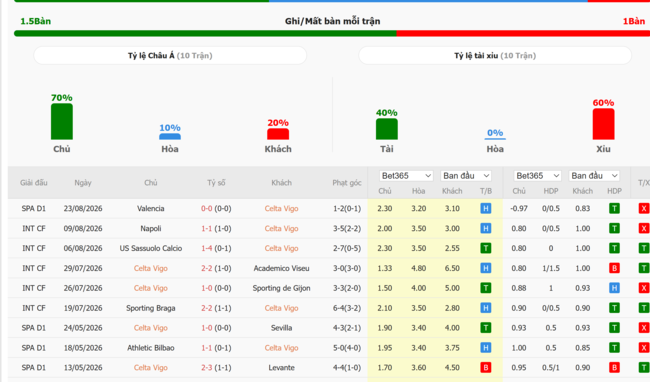
Task: Click the Ghi/Mất bàn mỗi trận progress bar
Action: tap(332, 33)
